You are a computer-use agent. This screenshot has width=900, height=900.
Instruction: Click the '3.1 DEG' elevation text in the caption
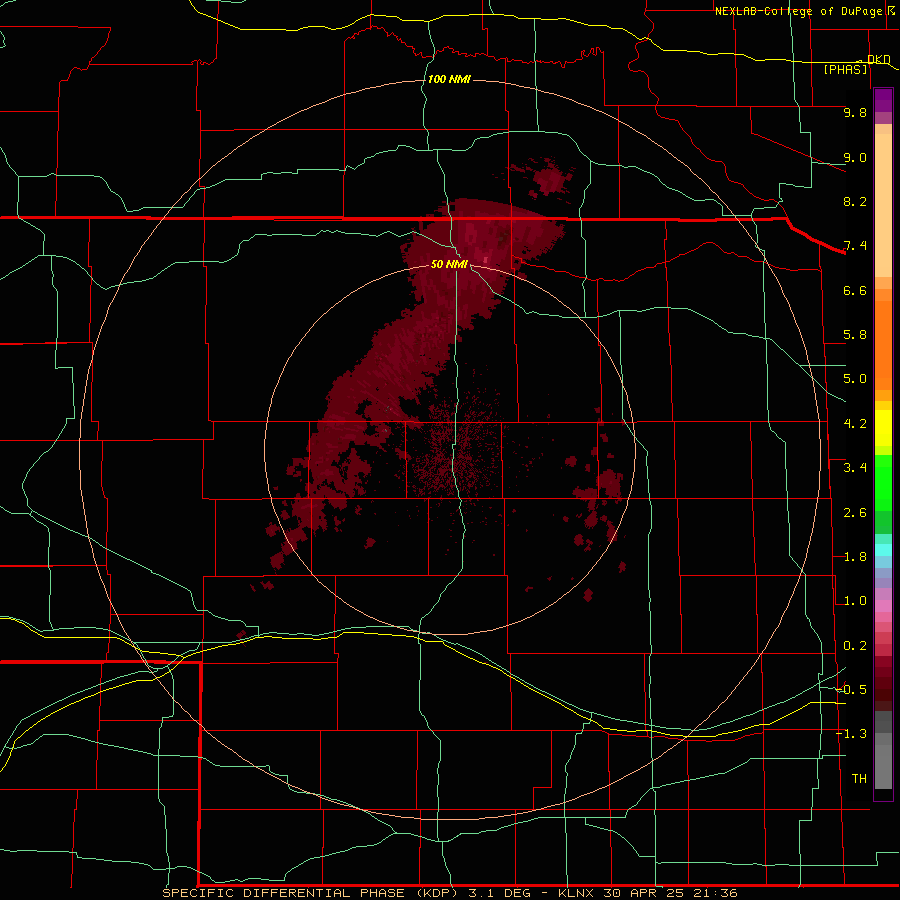(x=501, y=893)
